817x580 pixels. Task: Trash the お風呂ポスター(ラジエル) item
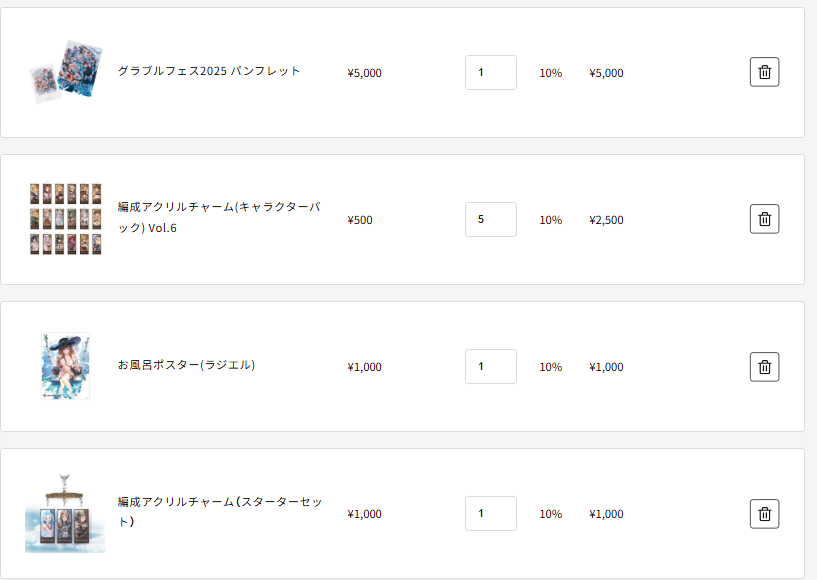[764, 366]
